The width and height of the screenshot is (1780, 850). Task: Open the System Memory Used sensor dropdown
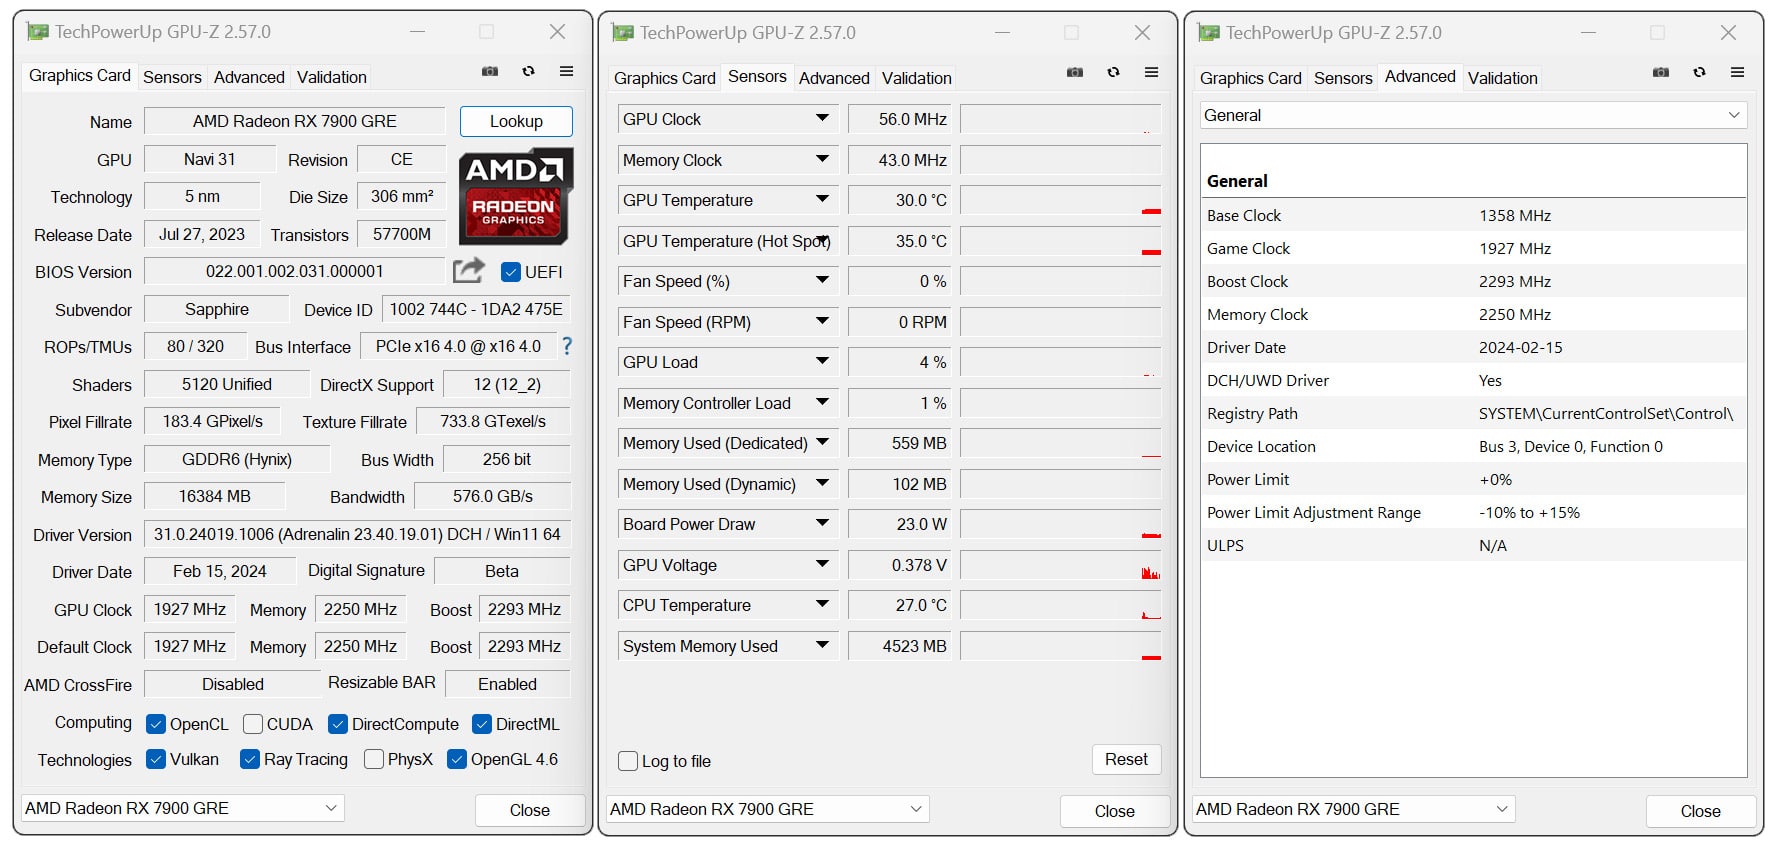[x=822, y=646]
